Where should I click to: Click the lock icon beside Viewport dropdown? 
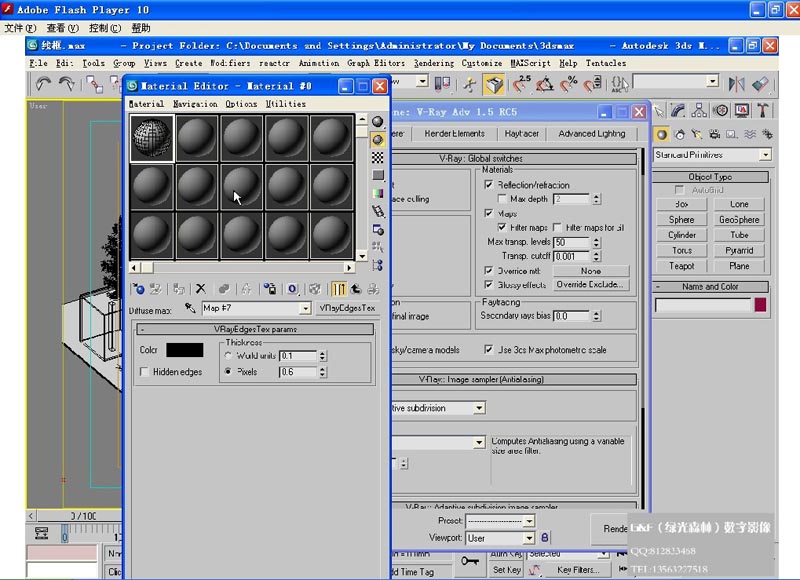[x=545, y=538]
